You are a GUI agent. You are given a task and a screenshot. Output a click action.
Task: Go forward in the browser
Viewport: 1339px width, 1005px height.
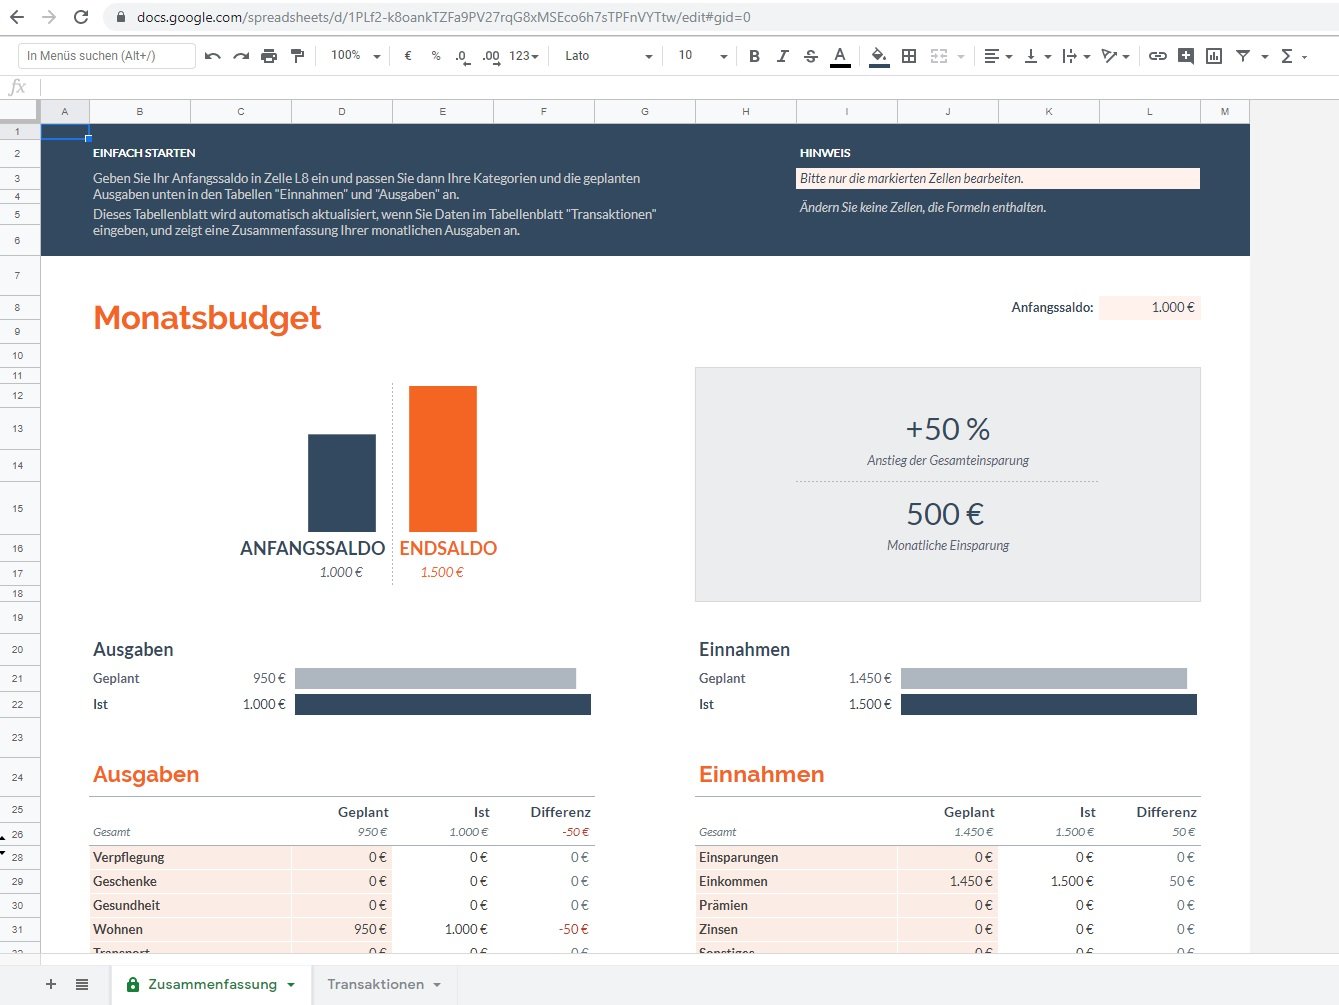49,17
